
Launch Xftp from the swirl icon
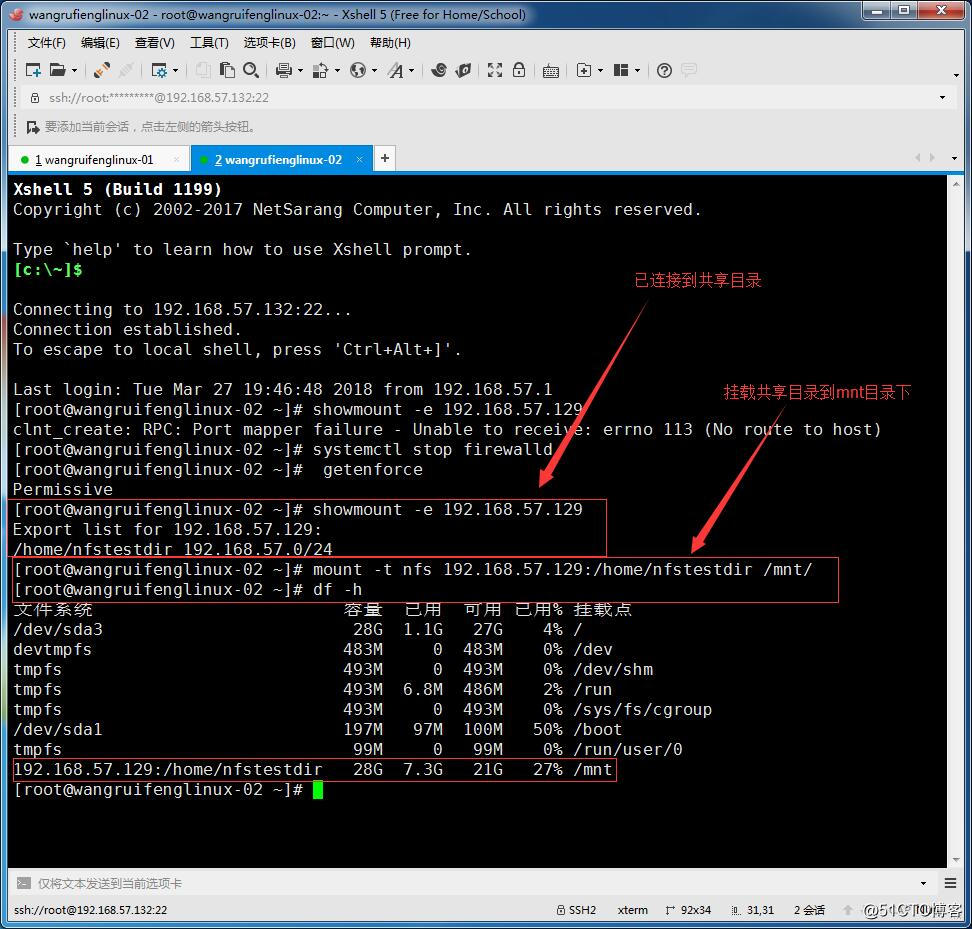439,70
